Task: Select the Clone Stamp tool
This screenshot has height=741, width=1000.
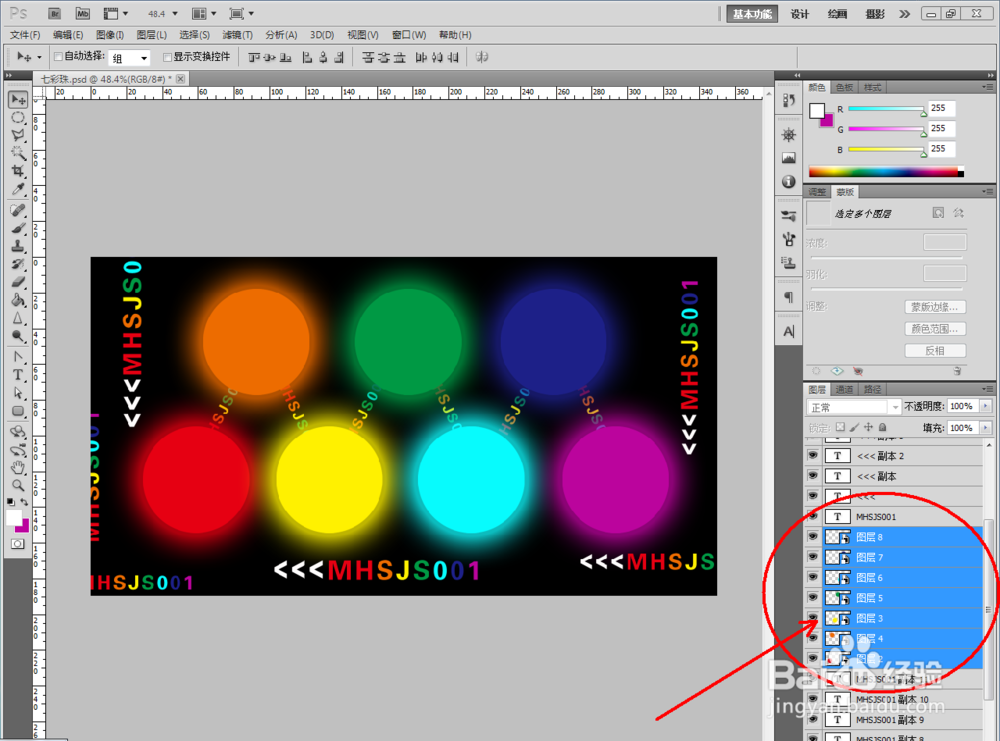Action: pos(18,246)
